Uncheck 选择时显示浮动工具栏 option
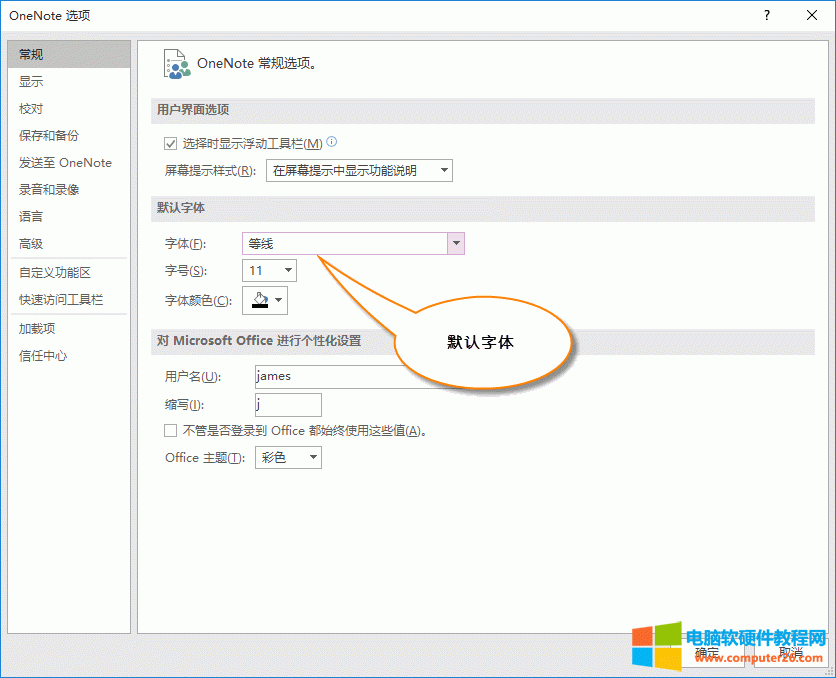836x678 pixels. click(171, 142)
